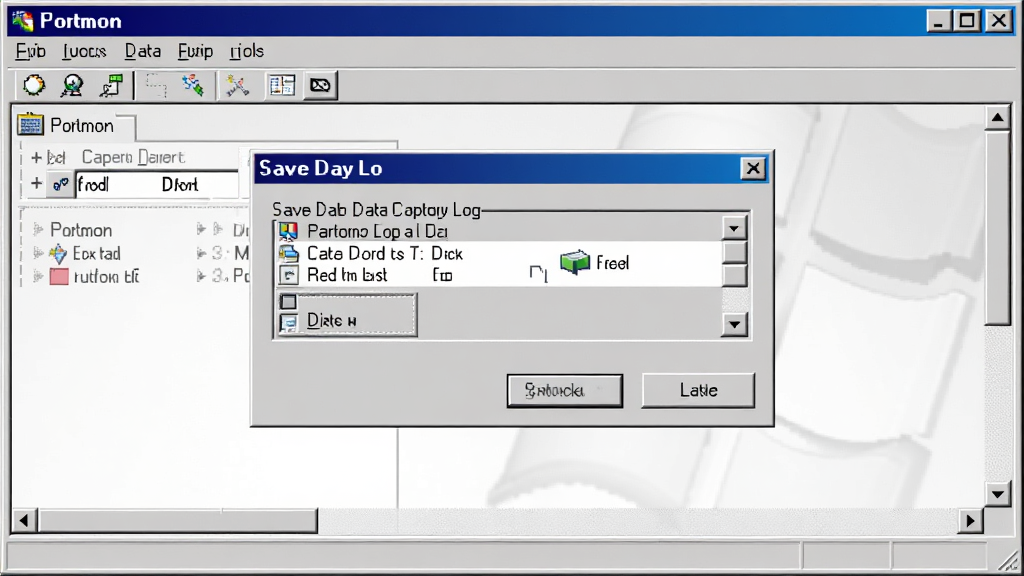Click the Capern Darert column text
The width and height of the screenshot is (1024, 576).
click(133, 157)
